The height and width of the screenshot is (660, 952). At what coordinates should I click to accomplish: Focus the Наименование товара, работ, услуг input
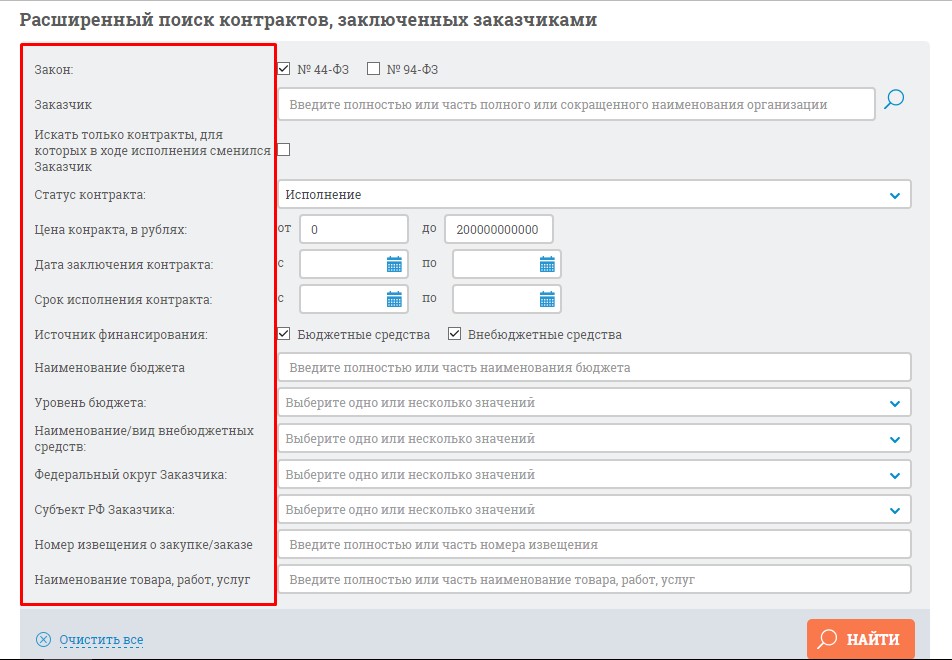click(594, 579)
